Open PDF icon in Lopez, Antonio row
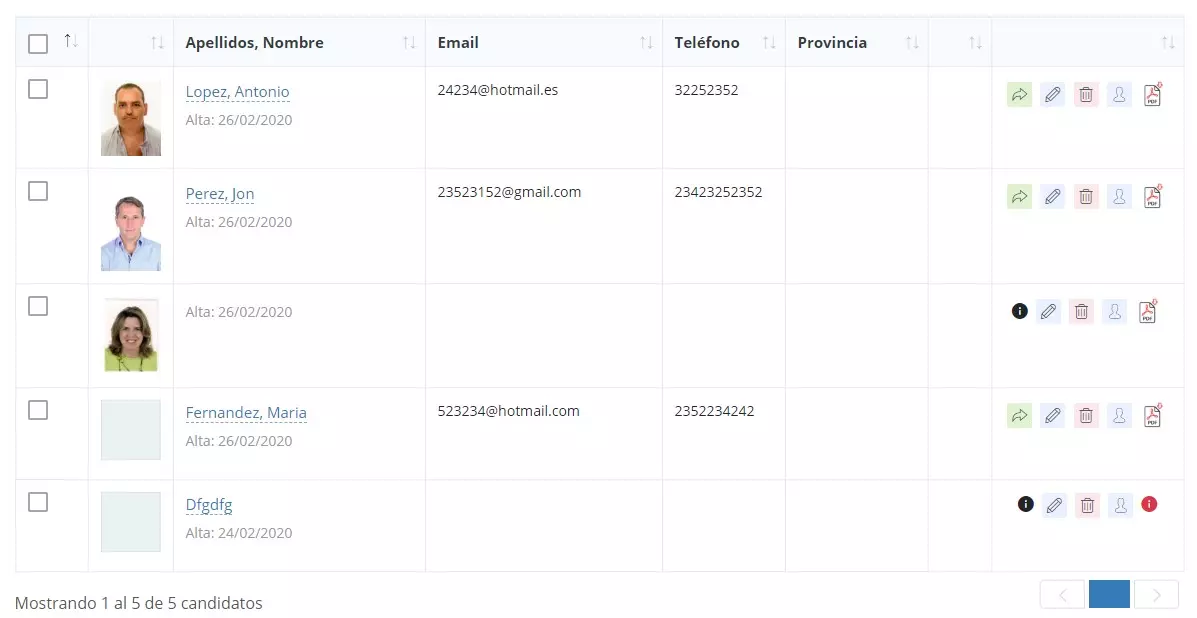Screen dimensions: 1197x618 pyautogui.click(x=1153, y=95)
